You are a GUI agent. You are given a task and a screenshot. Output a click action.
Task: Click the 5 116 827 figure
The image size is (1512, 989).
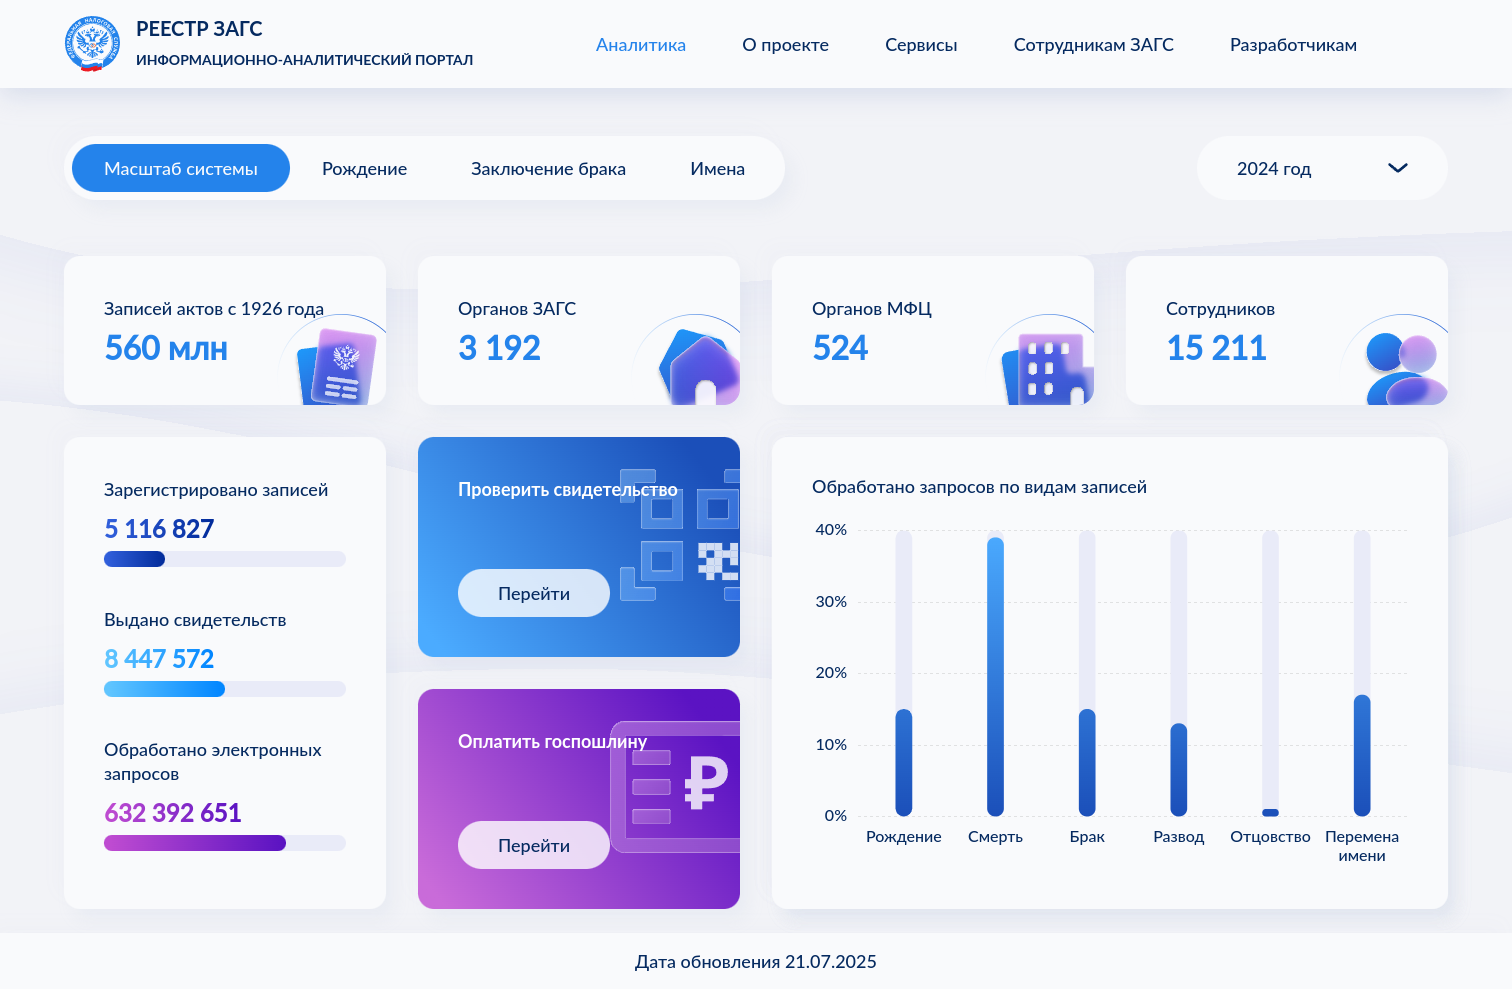click(159, 529)
